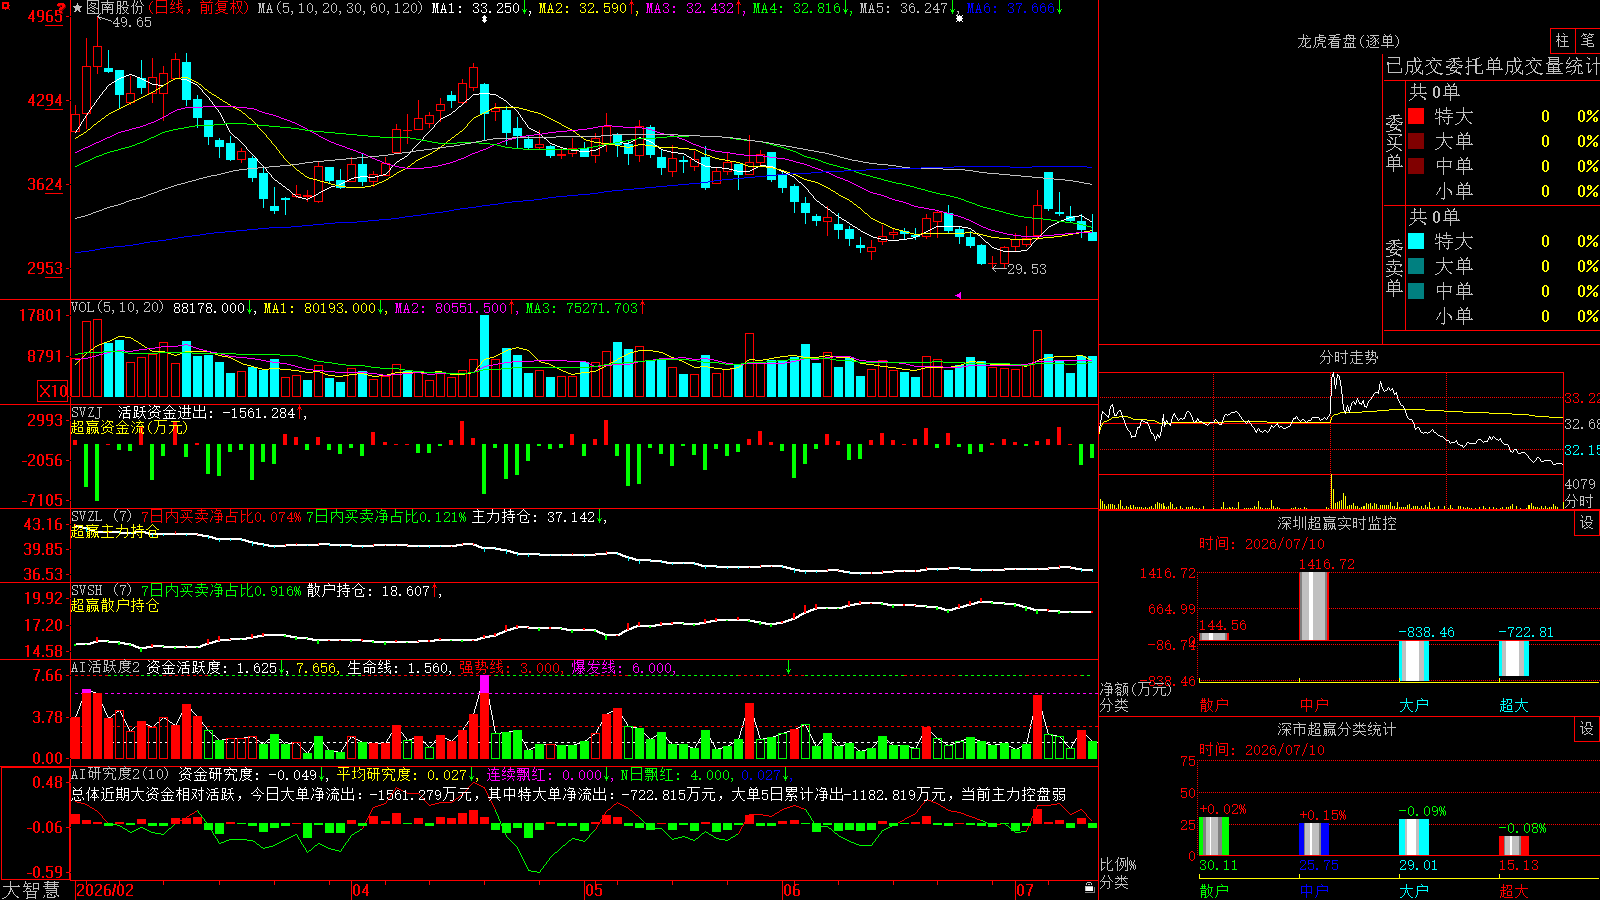The height and width of the screenshot is (900, 1600).
Task: Click the AI活跃度2 indicator label
Action: pos(106,667)
